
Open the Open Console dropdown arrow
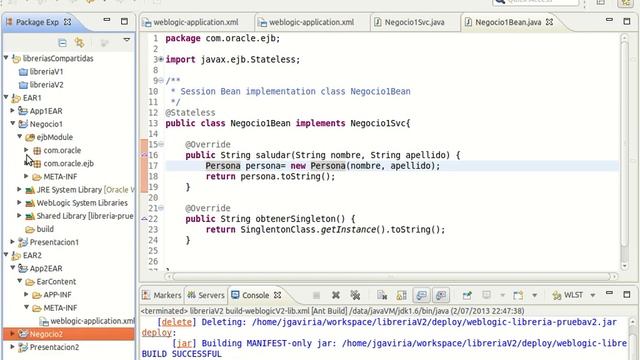point(534,295)
